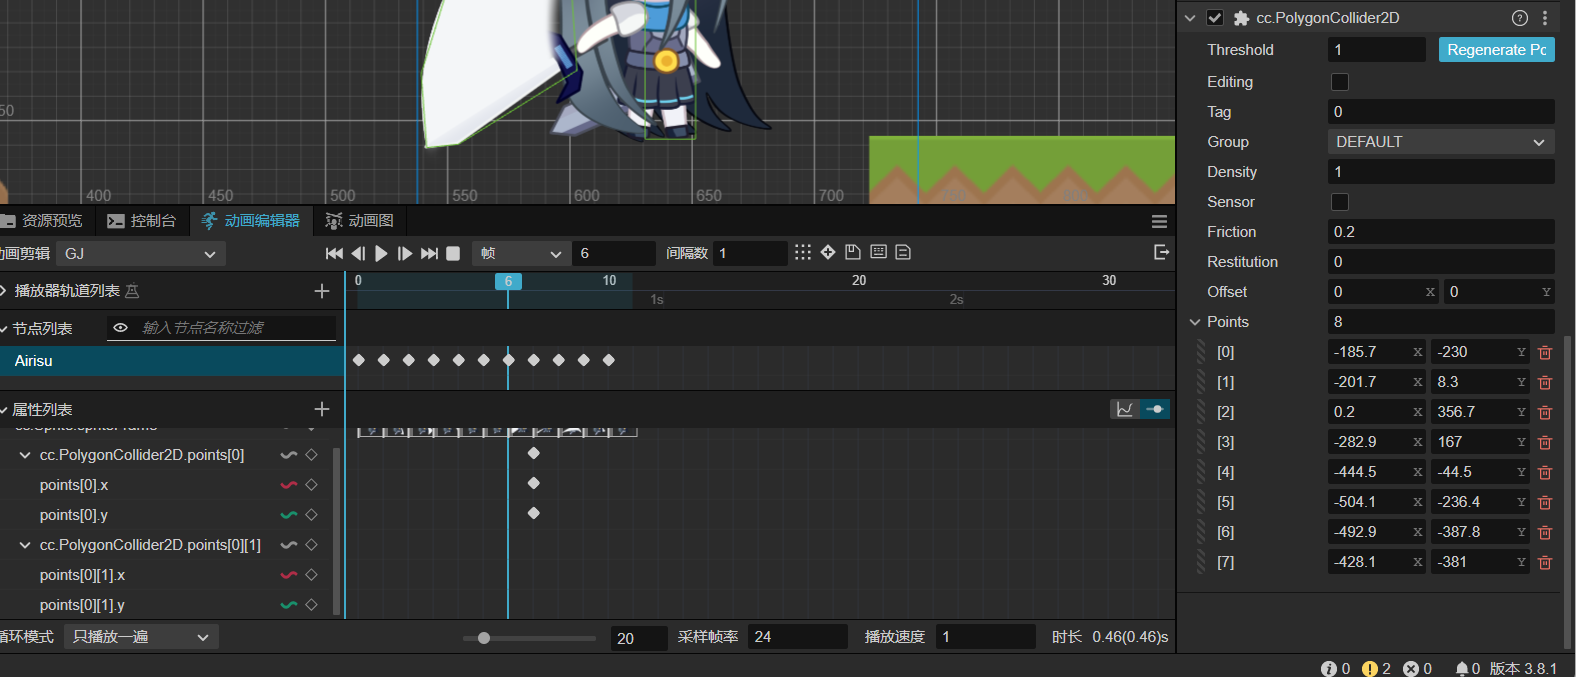Open PolygonCollider2D component options menu
The width and height of the screenshot is (1576, 677).
(1545, 18)
